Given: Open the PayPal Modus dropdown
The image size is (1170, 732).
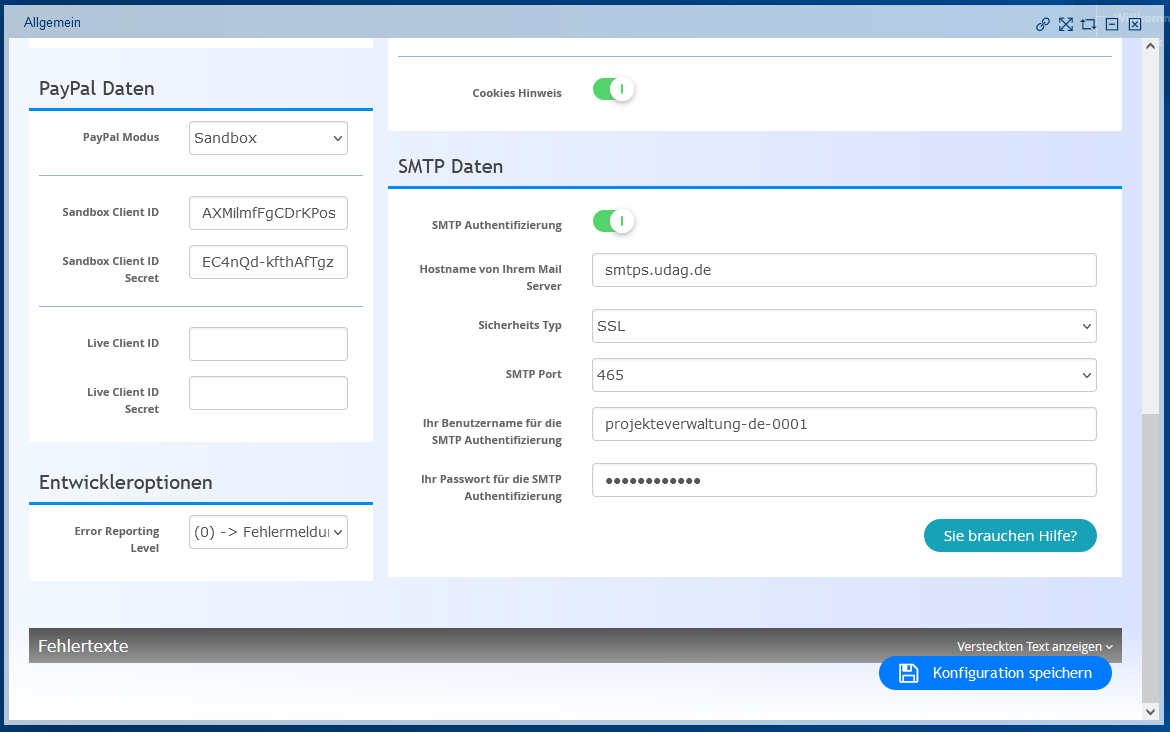Looking at the screenshot, I should coord(268,138).
